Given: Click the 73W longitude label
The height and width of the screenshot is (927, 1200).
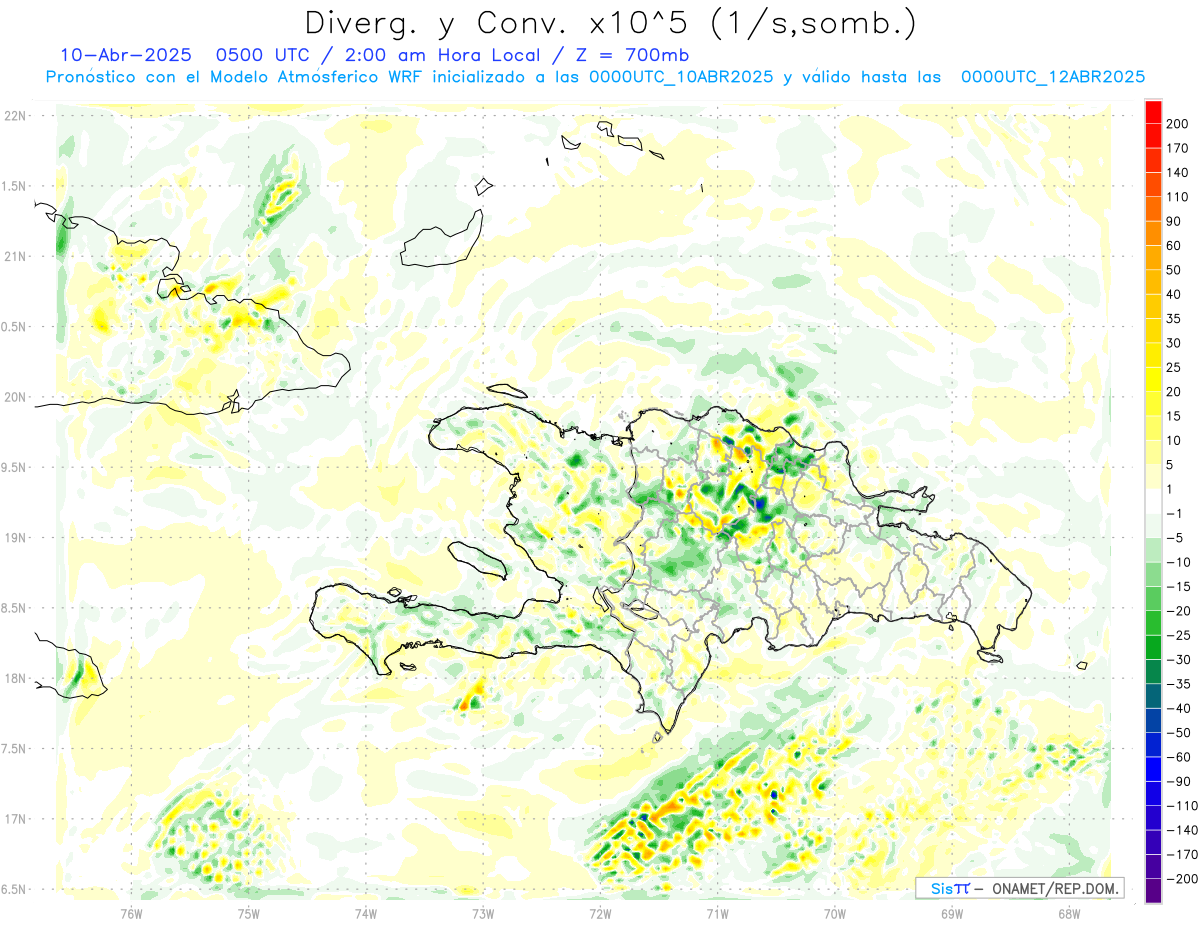Looking at the screenshot, I should (x=482, y=913).
